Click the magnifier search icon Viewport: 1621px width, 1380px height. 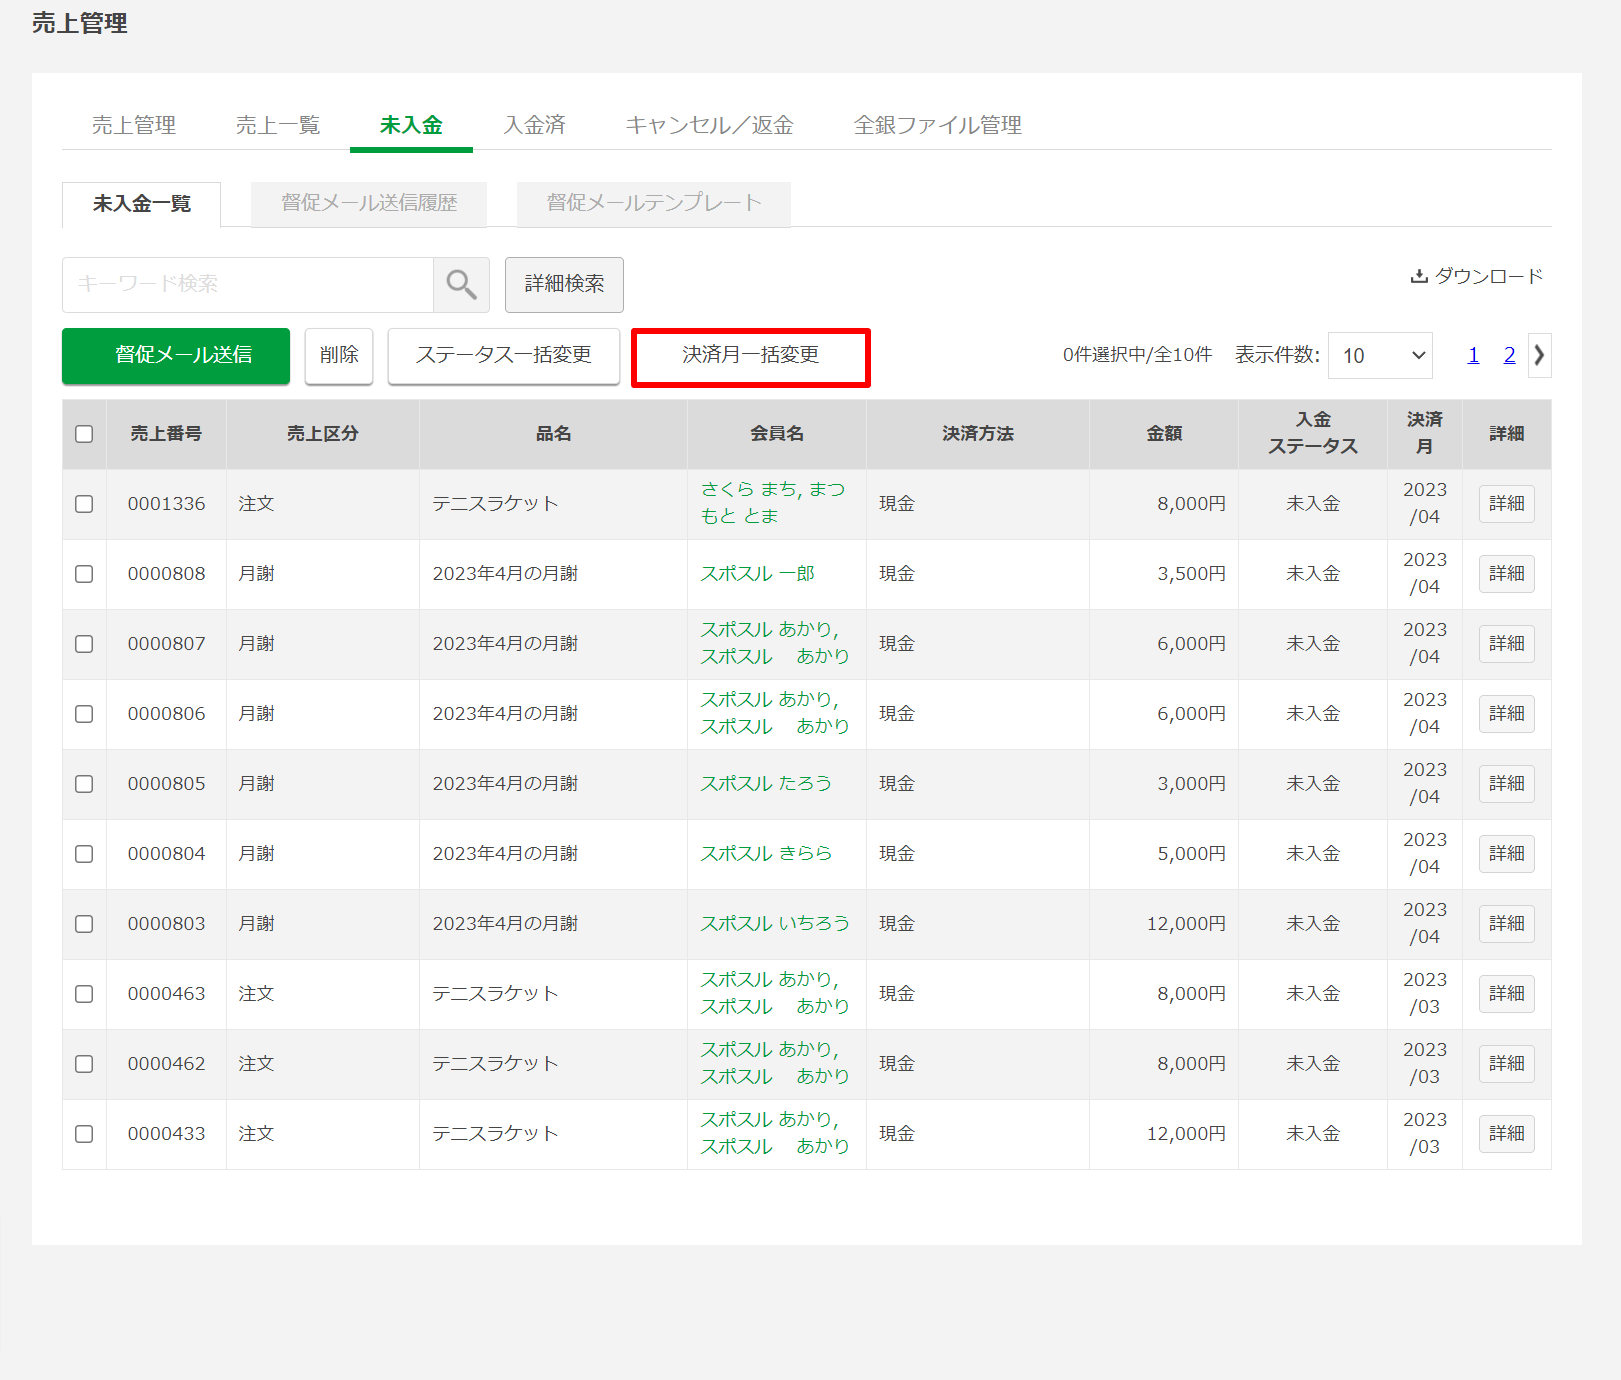461,285
